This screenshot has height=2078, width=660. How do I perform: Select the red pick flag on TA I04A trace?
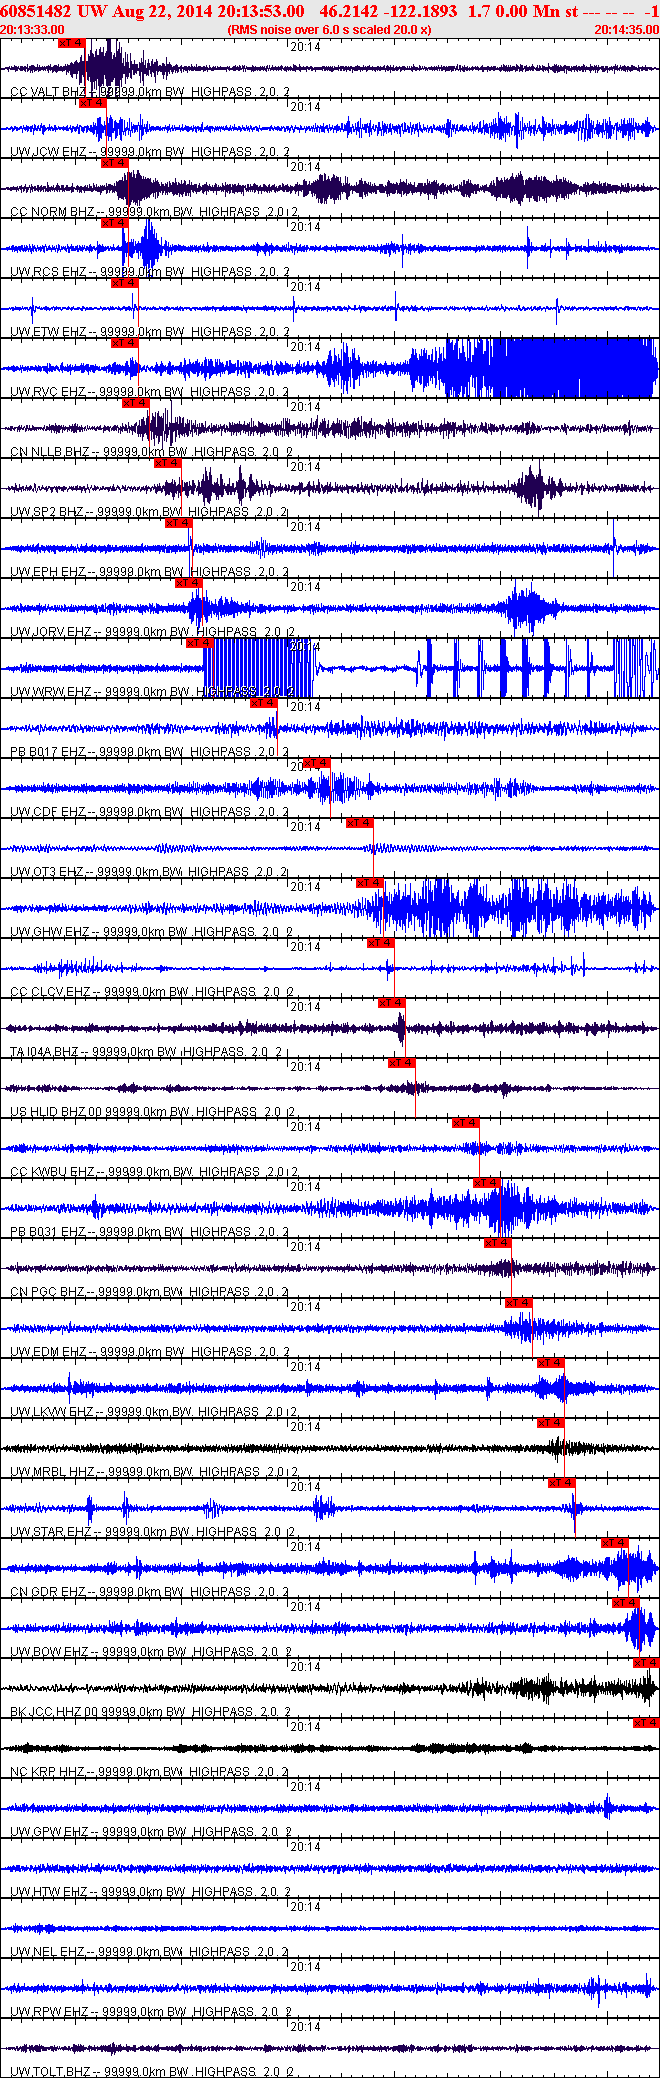(x=392, y=1003)
